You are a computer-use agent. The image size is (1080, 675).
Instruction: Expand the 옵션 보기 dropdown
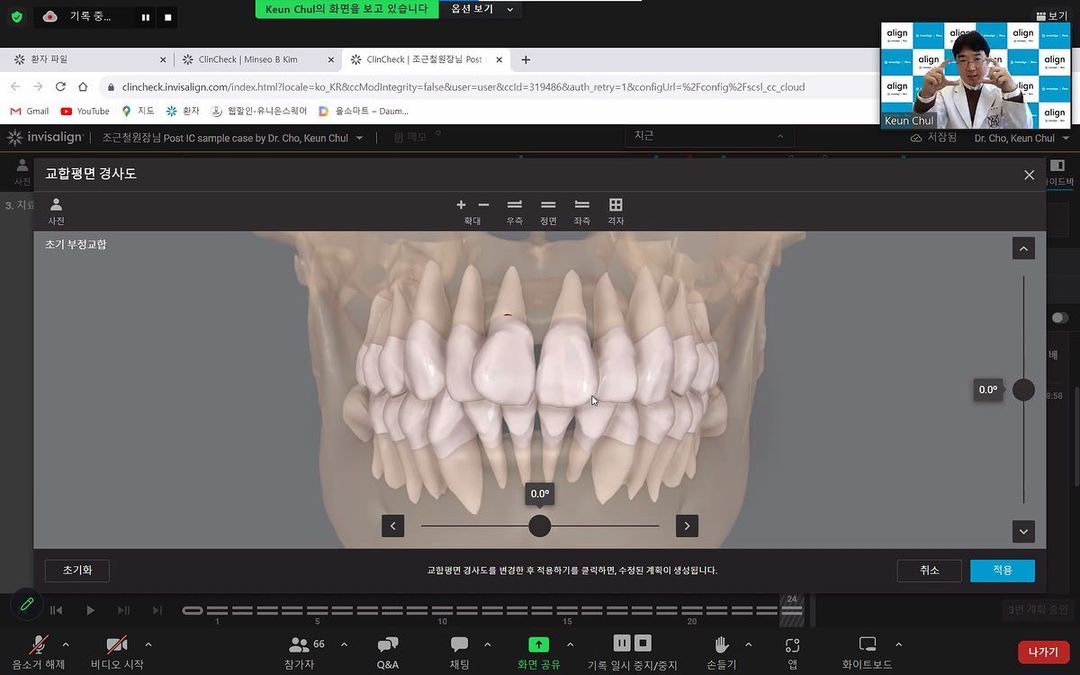click(481, 9)
